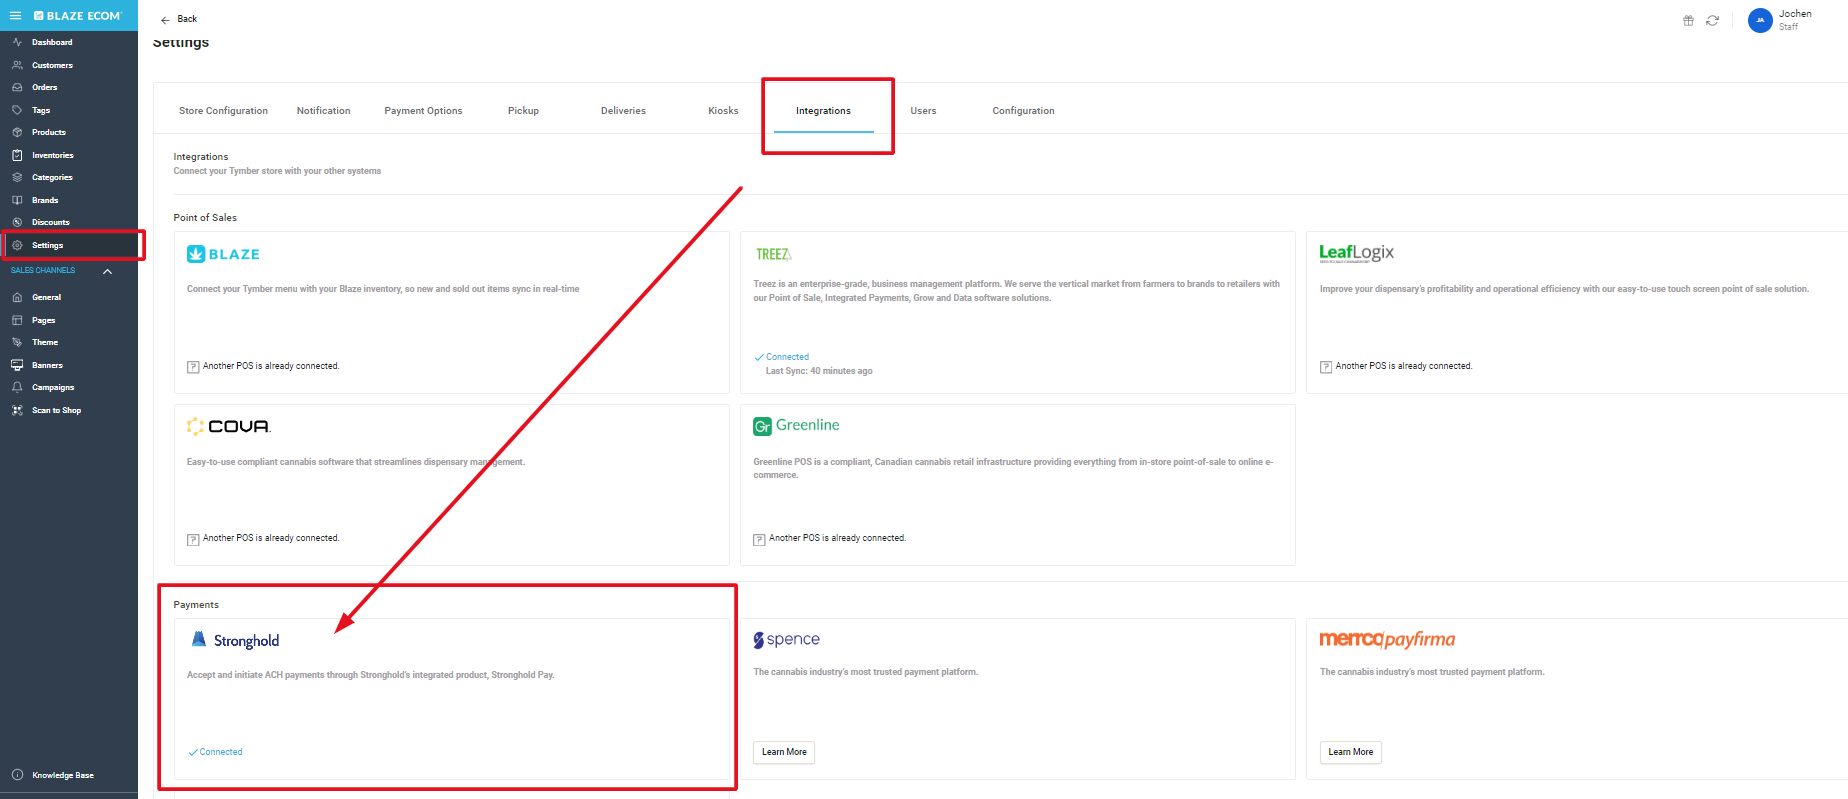1848x799 pixels.
Task: Click the Customers icon in sidebar
Action: [17, 65]
